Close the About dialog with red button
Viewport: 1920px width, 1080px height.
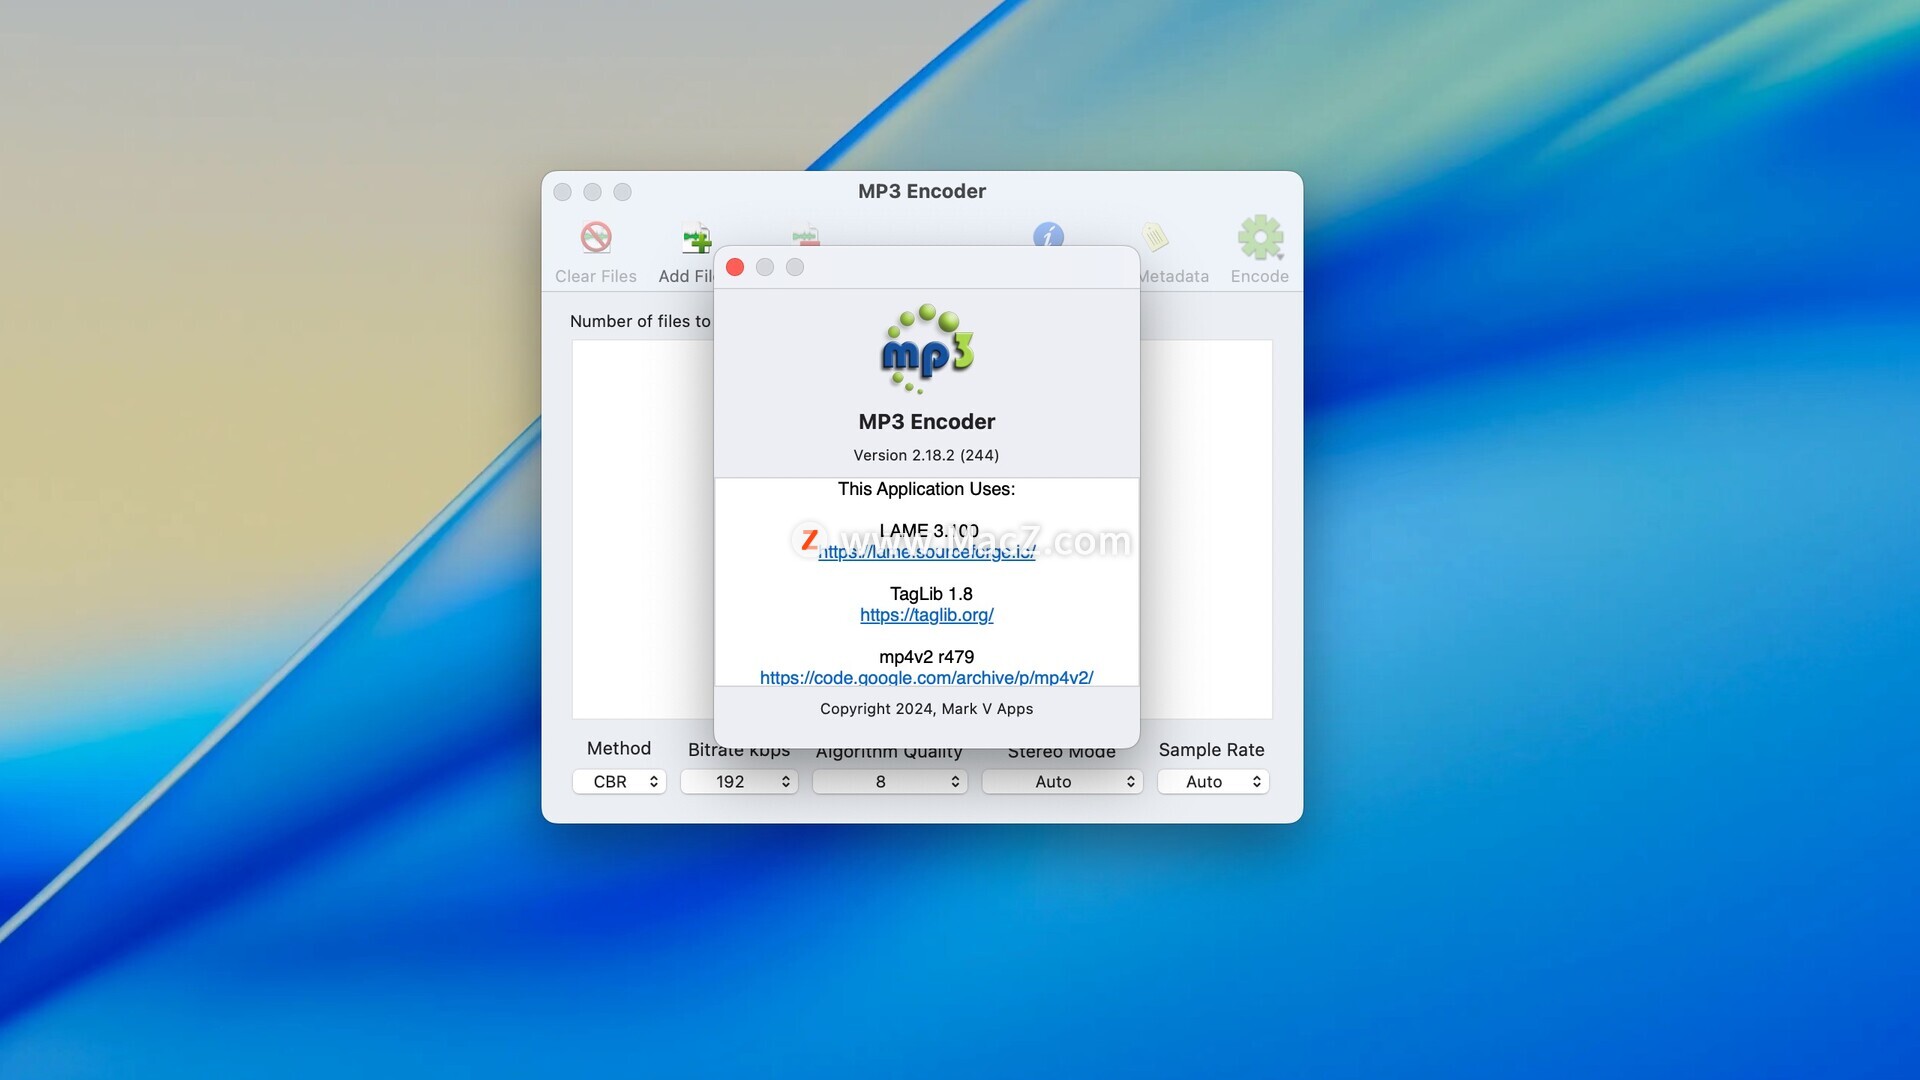pyautogui.click(x=735, y=267)
